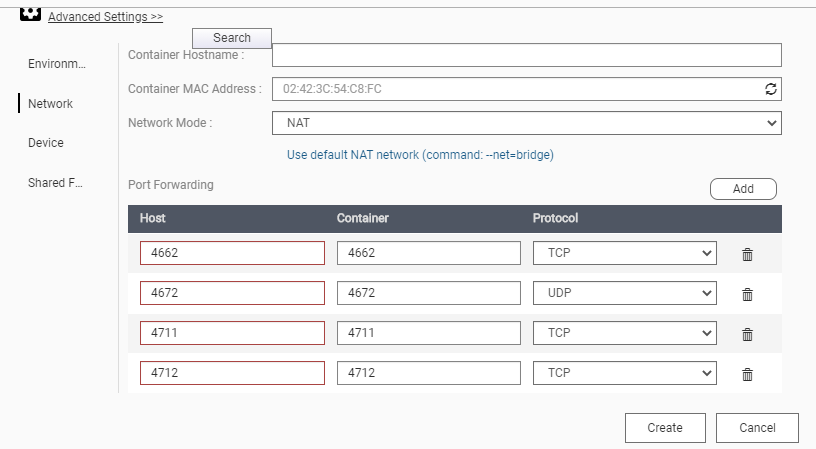816x449 pixels.
Task: Remove the 4712 port forwarding entry
Action: [747, 374]
